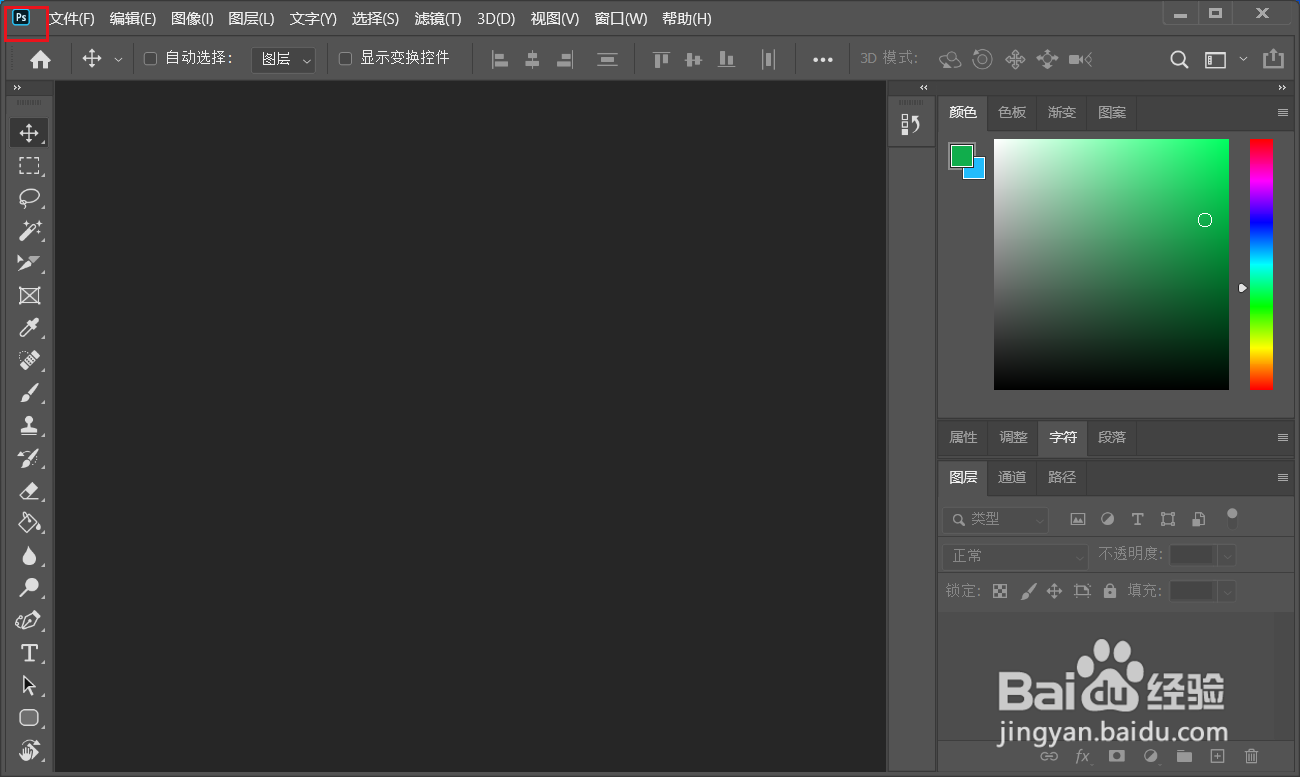Select the Spot Healing Brush tool
The width and height of the screenshot is (1300, 777).
pos(29,360)
